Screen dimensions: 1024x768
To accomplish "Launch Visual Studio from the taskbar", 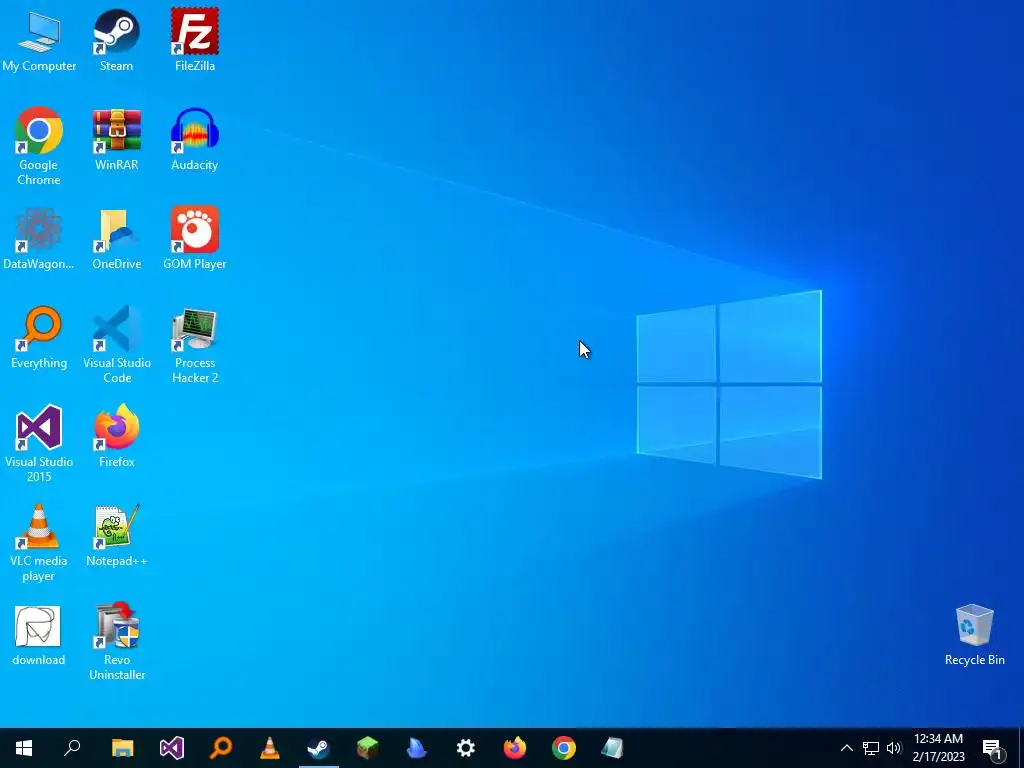I will click(x=172, y=748).
